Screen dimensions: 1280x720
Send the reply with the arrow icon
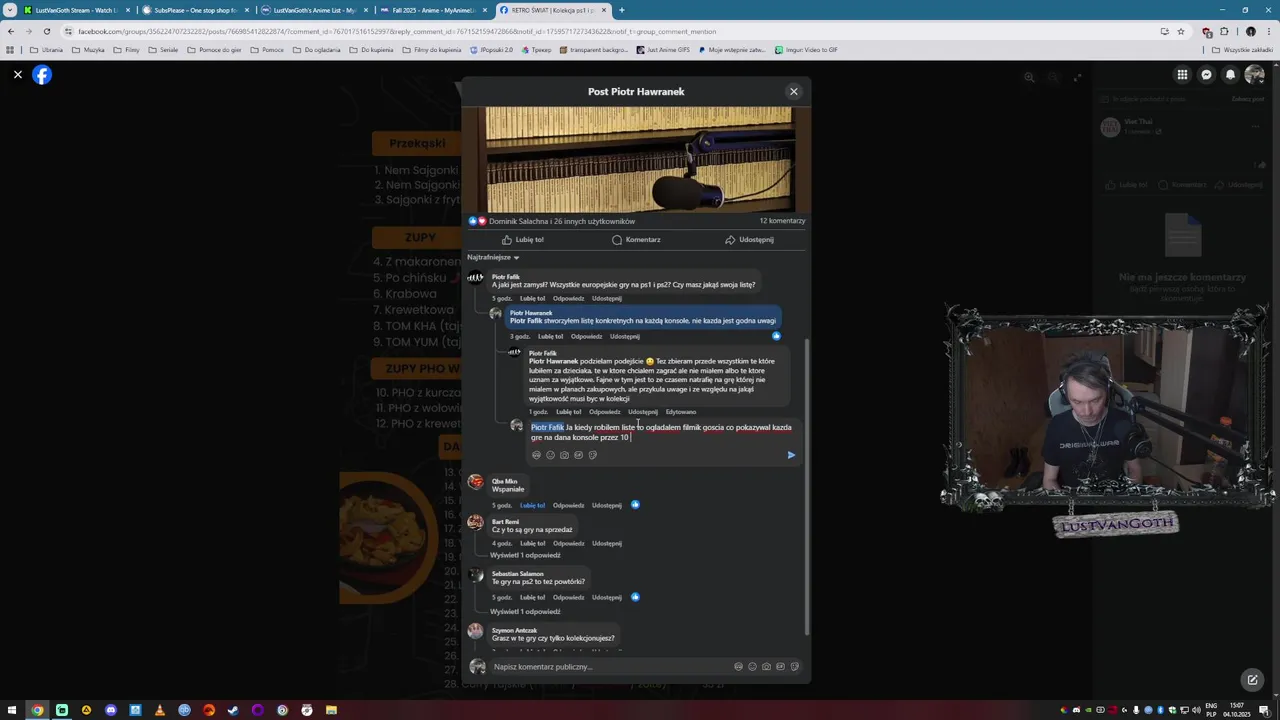pyautogui.click(x=791, y=455)
